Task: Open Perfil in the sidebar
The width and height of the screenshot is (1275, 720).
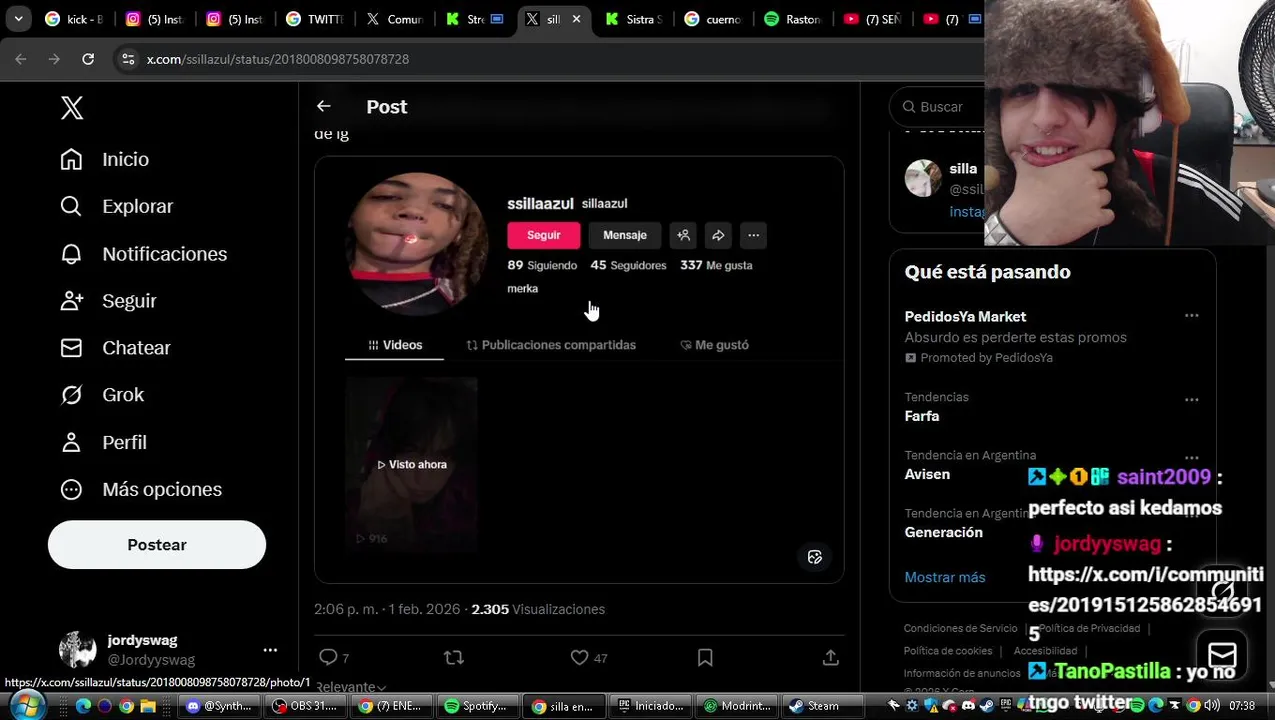Action: 103,442
